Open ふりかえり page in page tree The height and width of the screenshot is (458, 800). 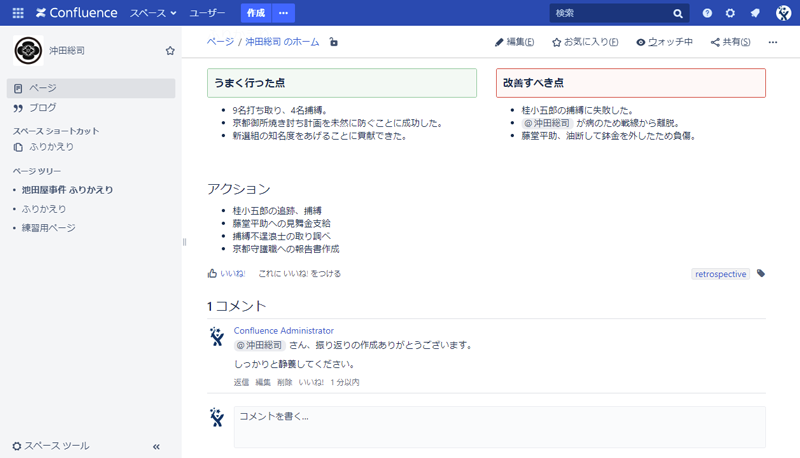44,209
